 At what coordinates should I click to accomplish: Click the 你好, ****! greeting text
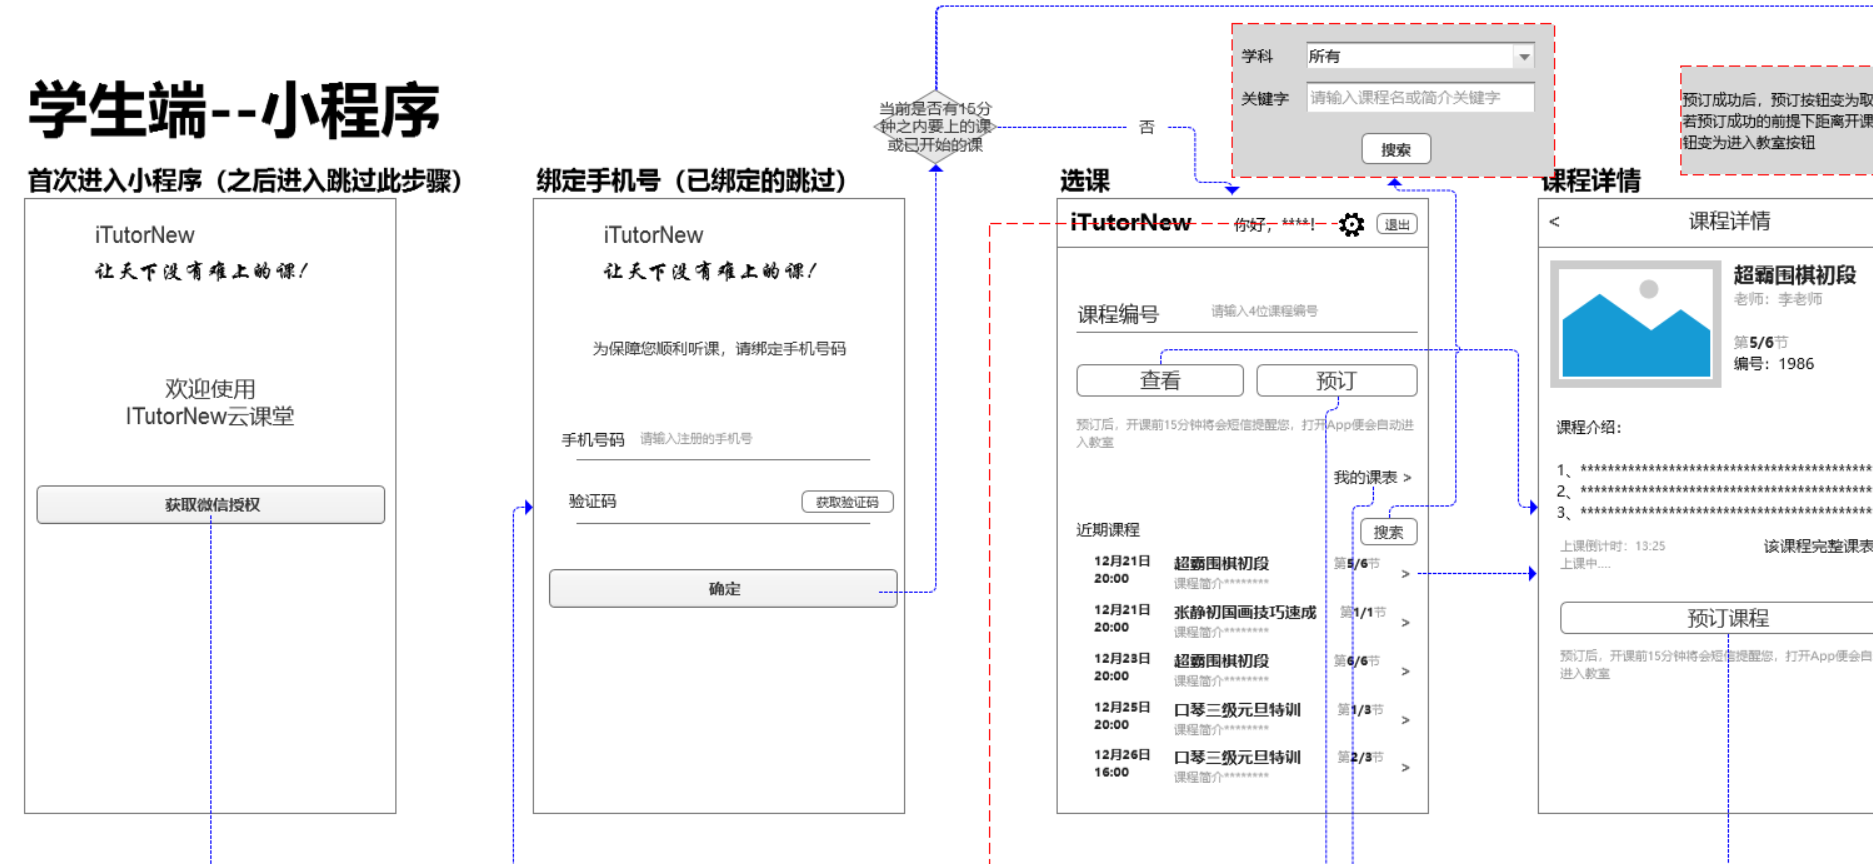tap(1275, 225)
